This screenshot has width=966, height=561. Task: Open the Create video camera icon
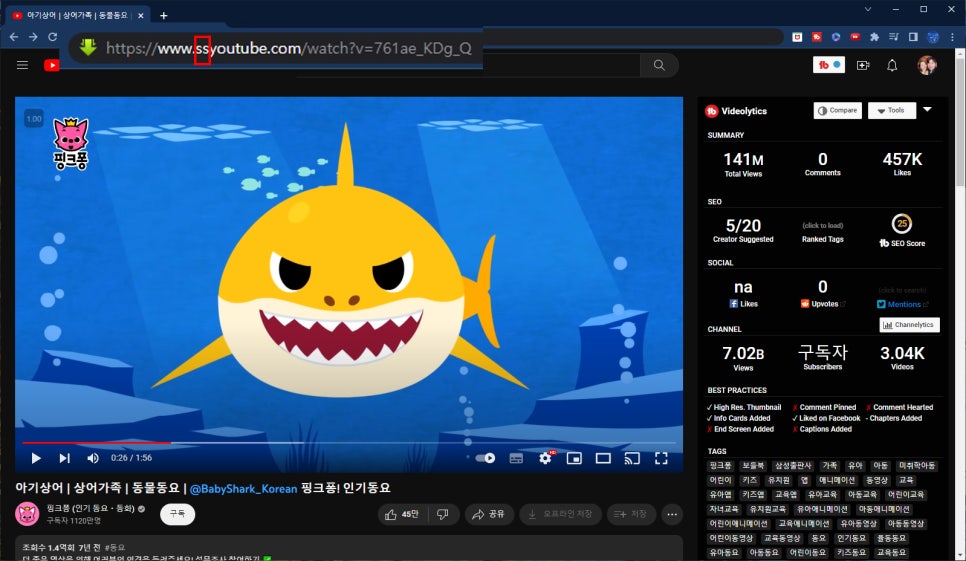click(863, 65)
